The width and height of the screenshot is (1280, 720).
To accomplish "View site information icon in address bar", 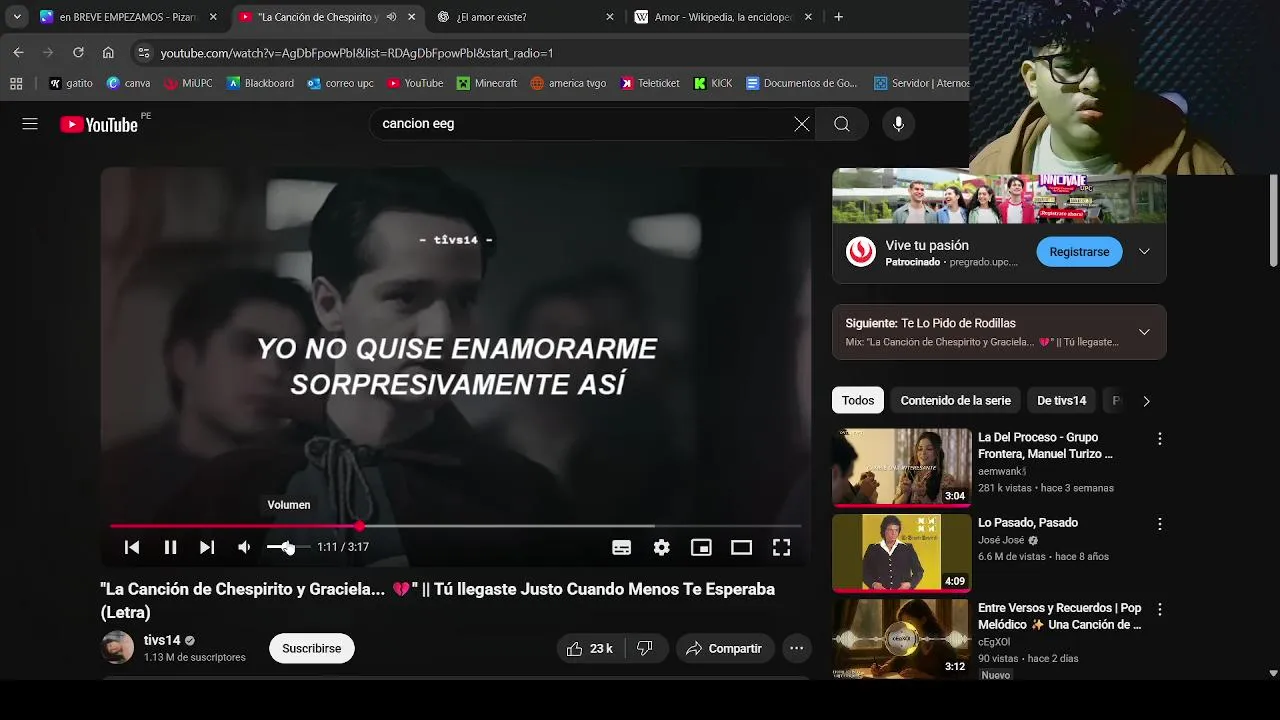I will (x=144, y=53).
